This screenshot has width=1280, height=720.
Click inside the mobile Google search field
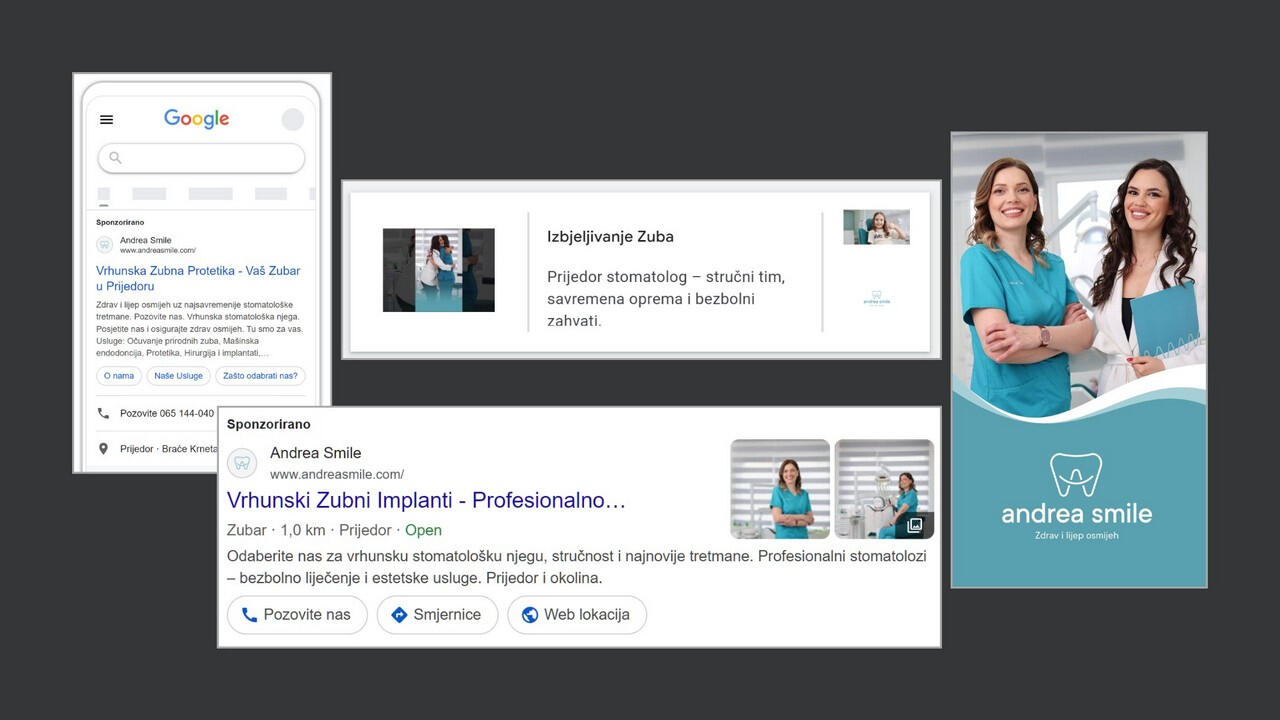click(210, 158)
